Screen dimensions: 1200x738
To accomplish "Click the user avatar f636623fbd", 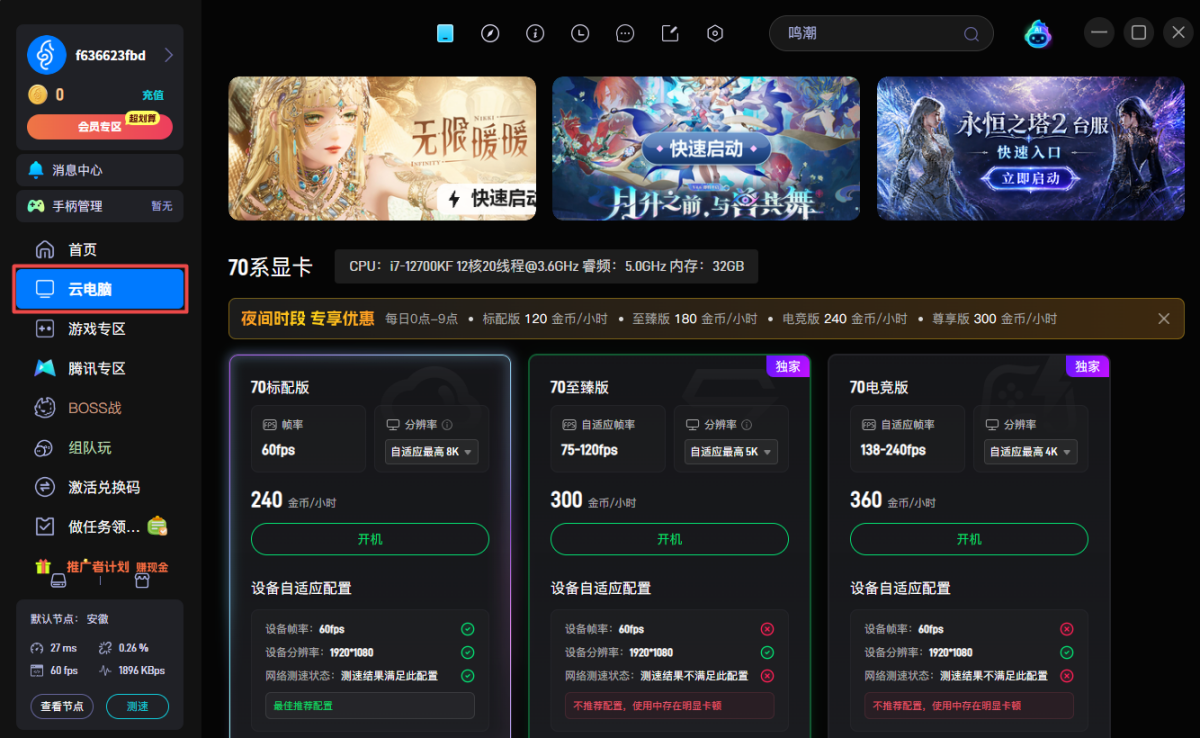I will pyautogui.click(x=46, y=56).
